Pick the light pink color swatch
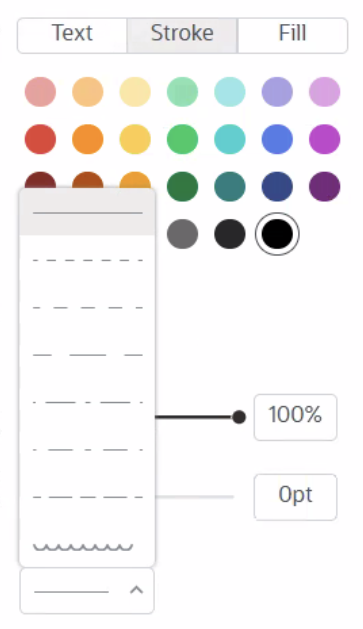Viewport: 363px width, 629px height. pyautogui.click(x=40, y=92)
